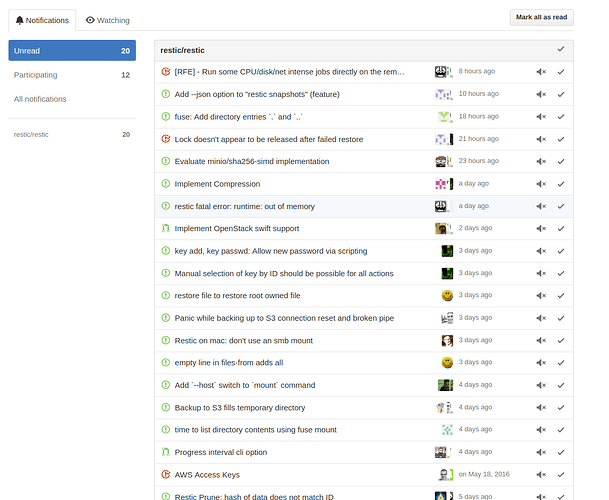This screenshot has height=500, width=609.
Task: Select the Participating filter
Action: (72, 75)
